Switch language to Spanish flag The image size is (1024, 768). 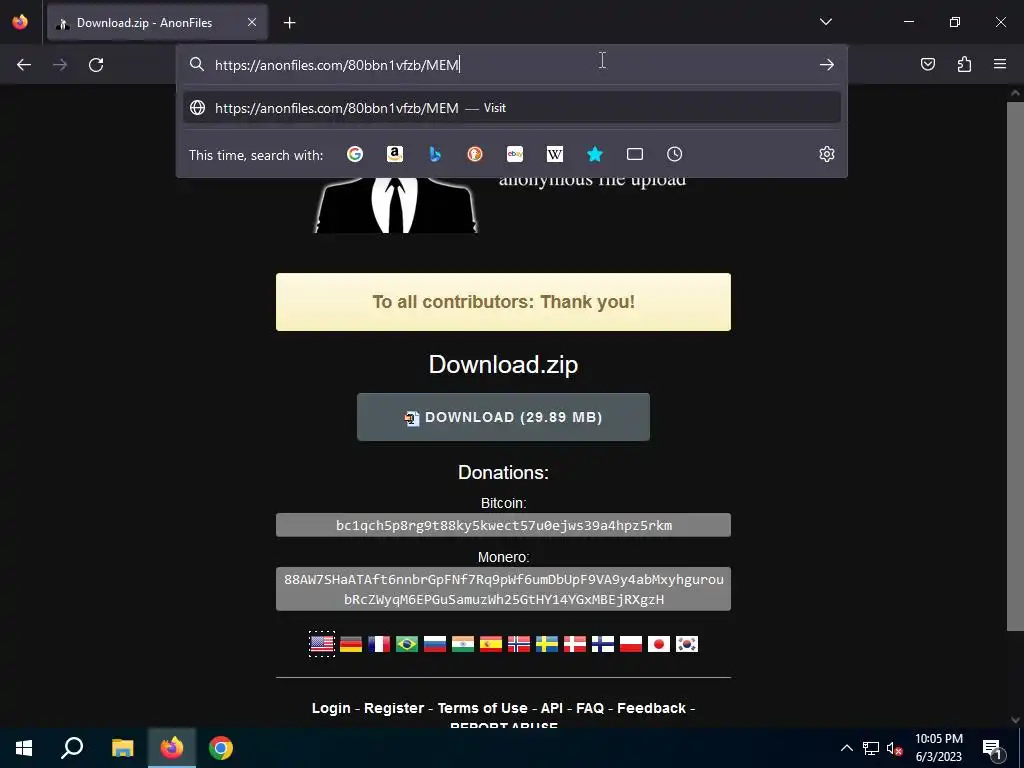491,645
